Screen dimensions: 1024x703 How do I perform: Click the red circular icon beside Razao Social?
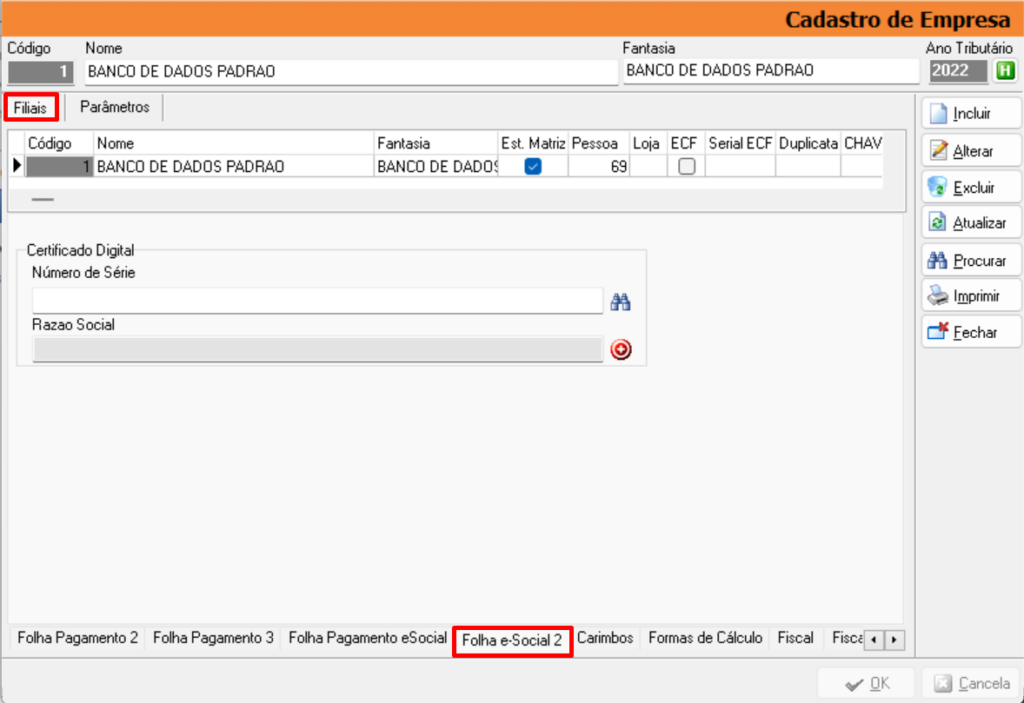[x=621, y=349]
